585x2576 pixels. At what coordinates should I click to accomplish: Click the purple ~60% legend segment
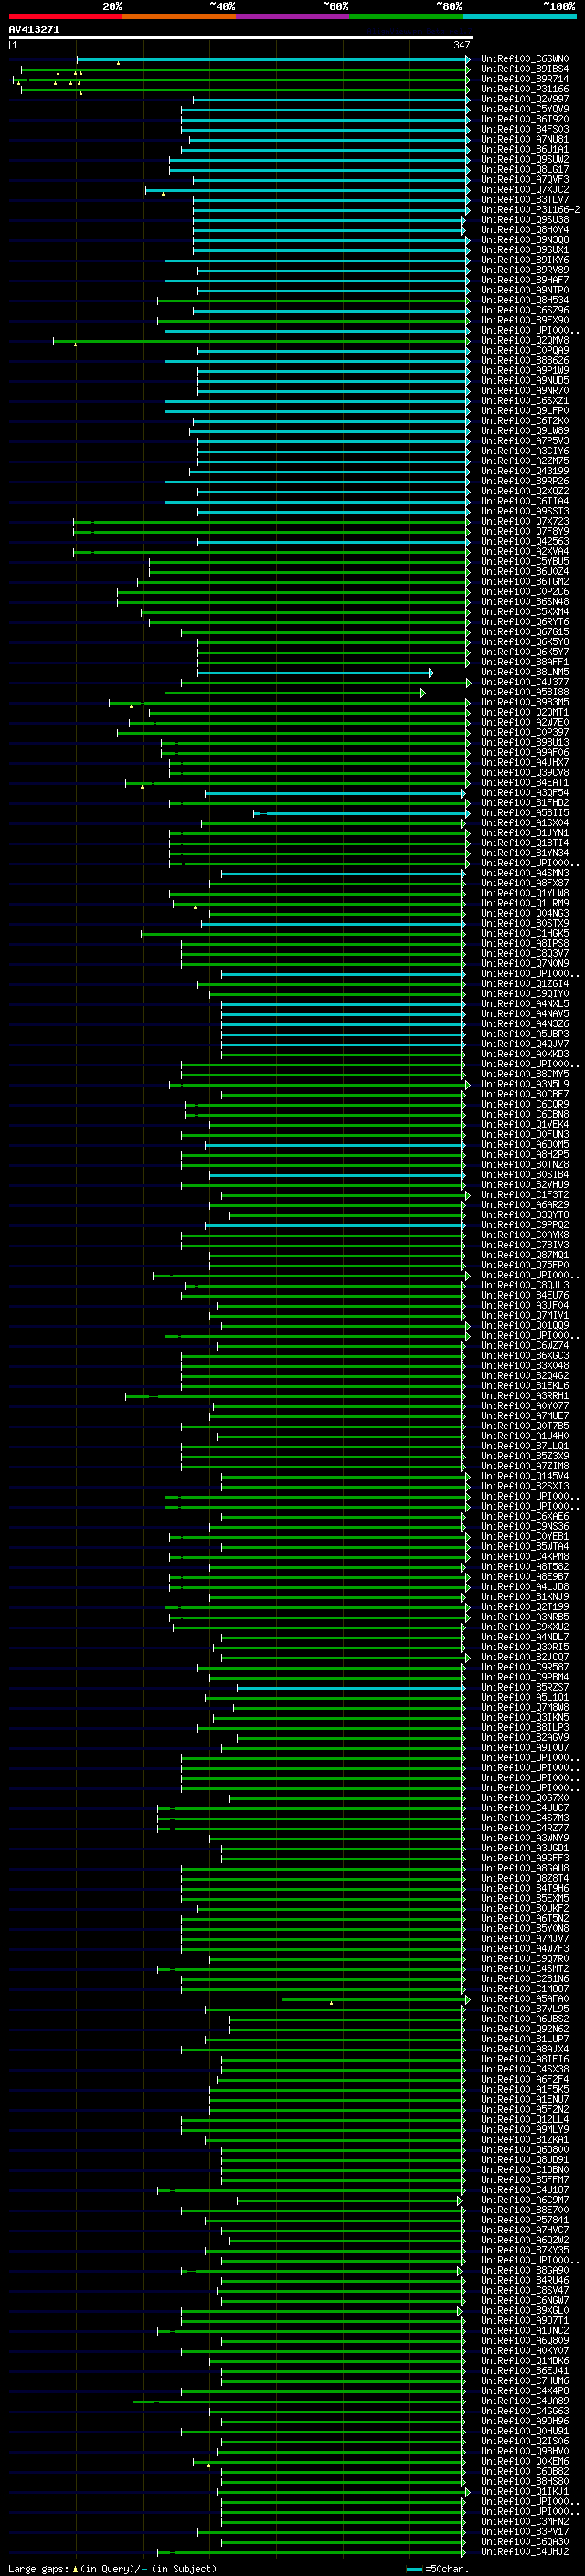coord(292,16)
